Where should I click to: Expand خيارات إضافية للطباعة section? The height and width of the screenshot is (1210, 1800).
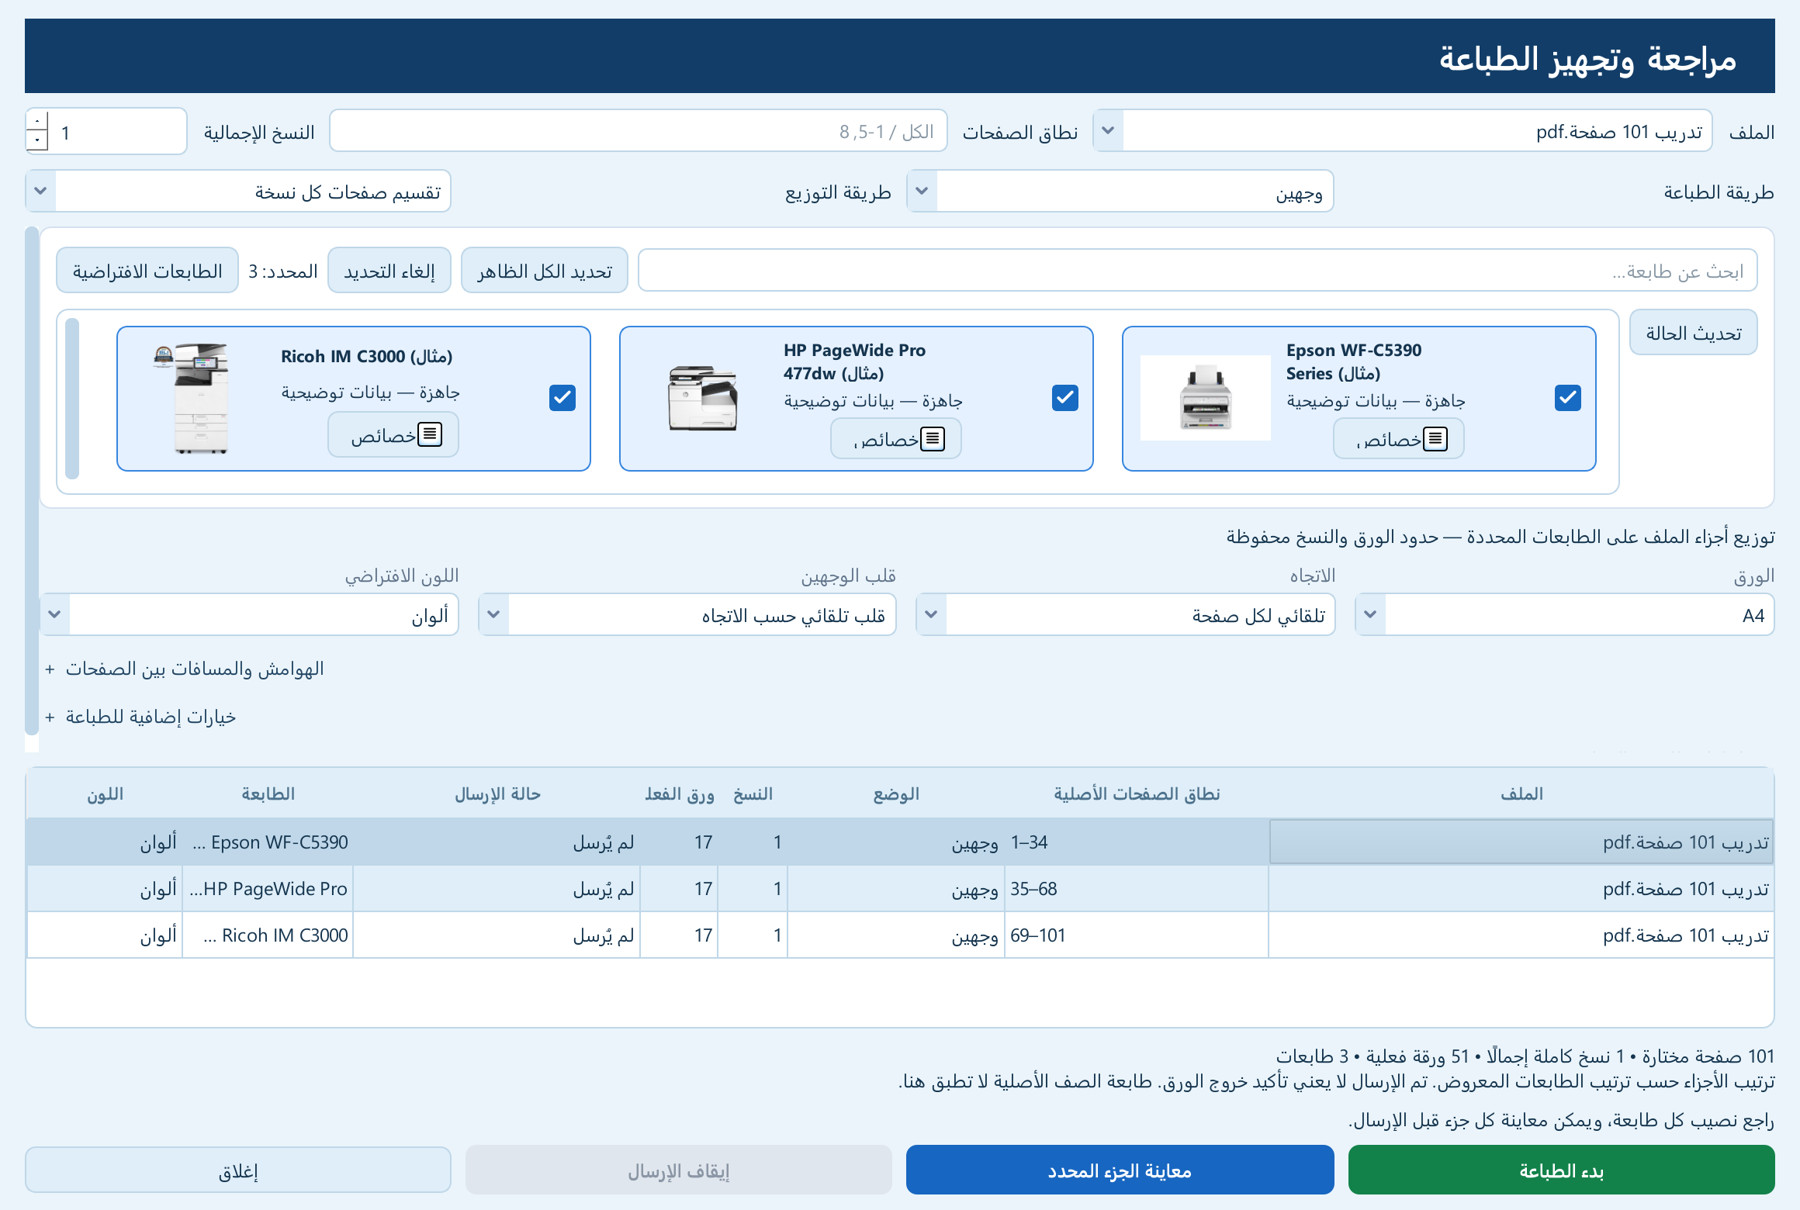(140, 716)
